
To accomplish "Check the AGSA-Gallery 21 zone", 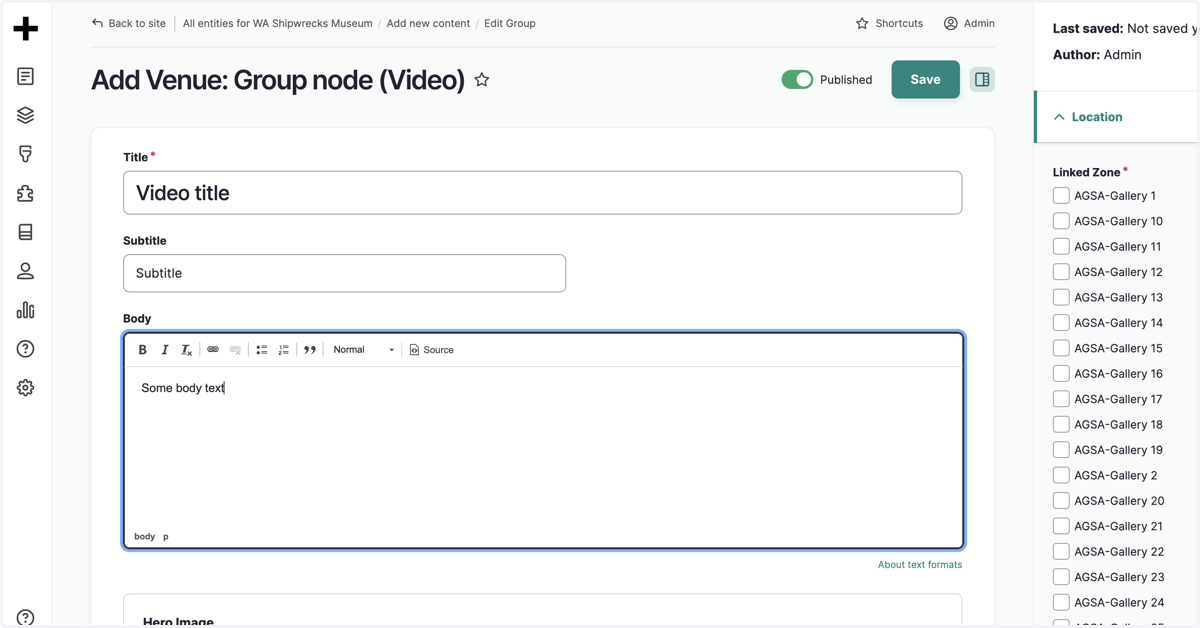I will [1061, 526].
